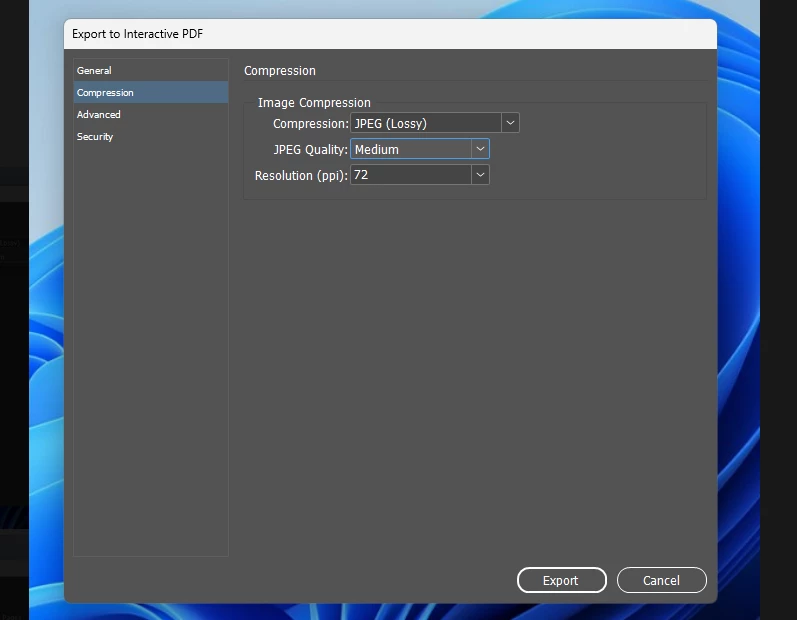Viewport: 797px width, 620px height.
Task: Click the Medium JPEG quality field
Action: 411,149
